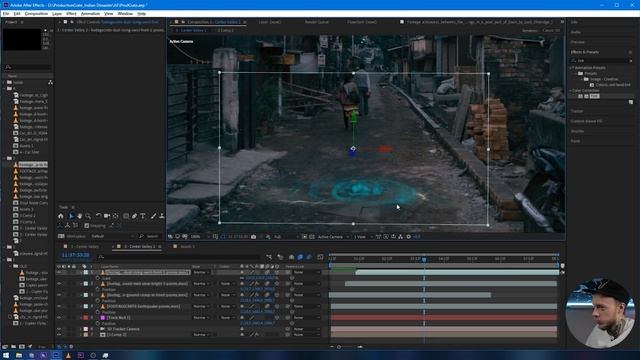Select the Brush tool
The image size is (640, 360).
[153, 216]
